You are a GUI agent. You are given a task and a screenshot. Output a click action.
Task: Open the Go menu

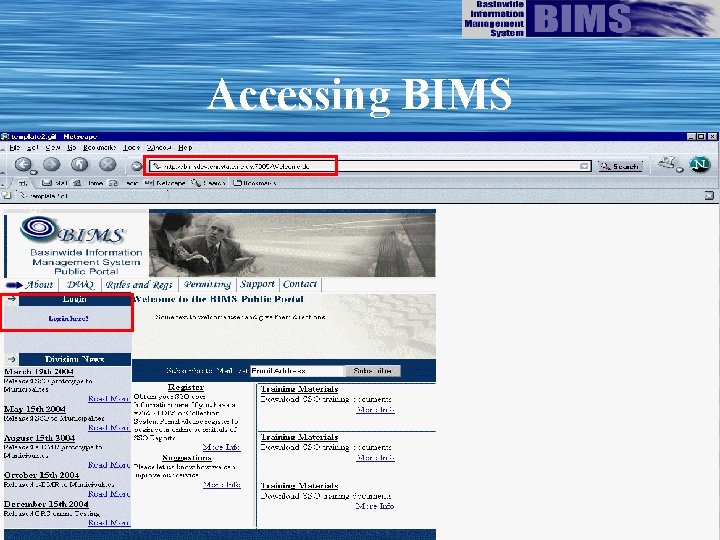[71, 147]
